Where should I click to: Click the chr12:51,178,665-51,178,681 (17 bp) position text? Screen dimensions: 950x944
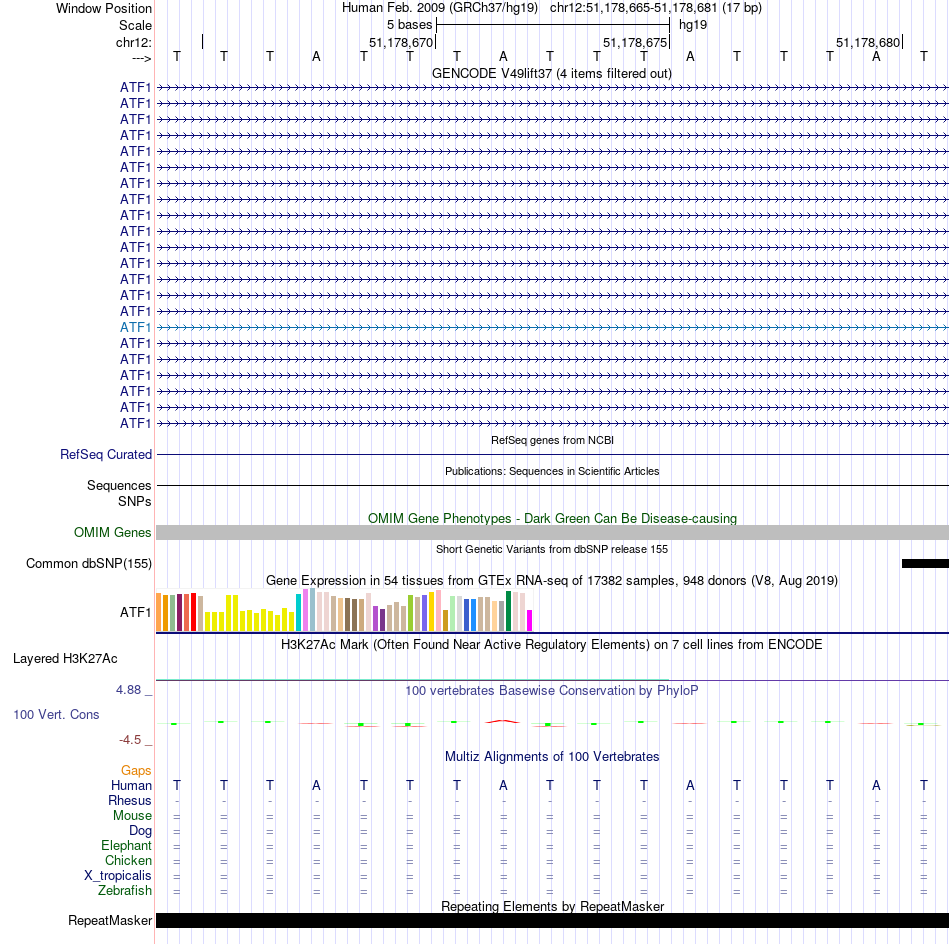[x=656, y=8]
